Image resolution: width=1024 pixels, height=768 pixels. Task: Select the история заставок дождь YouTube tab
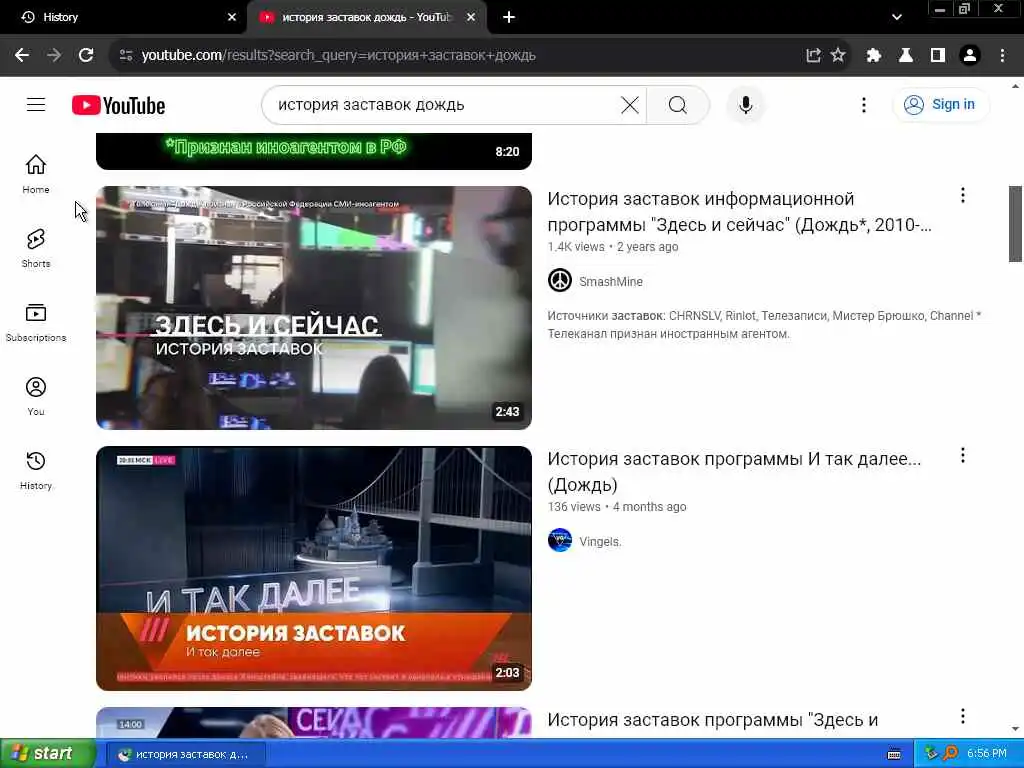coord(366,17)
